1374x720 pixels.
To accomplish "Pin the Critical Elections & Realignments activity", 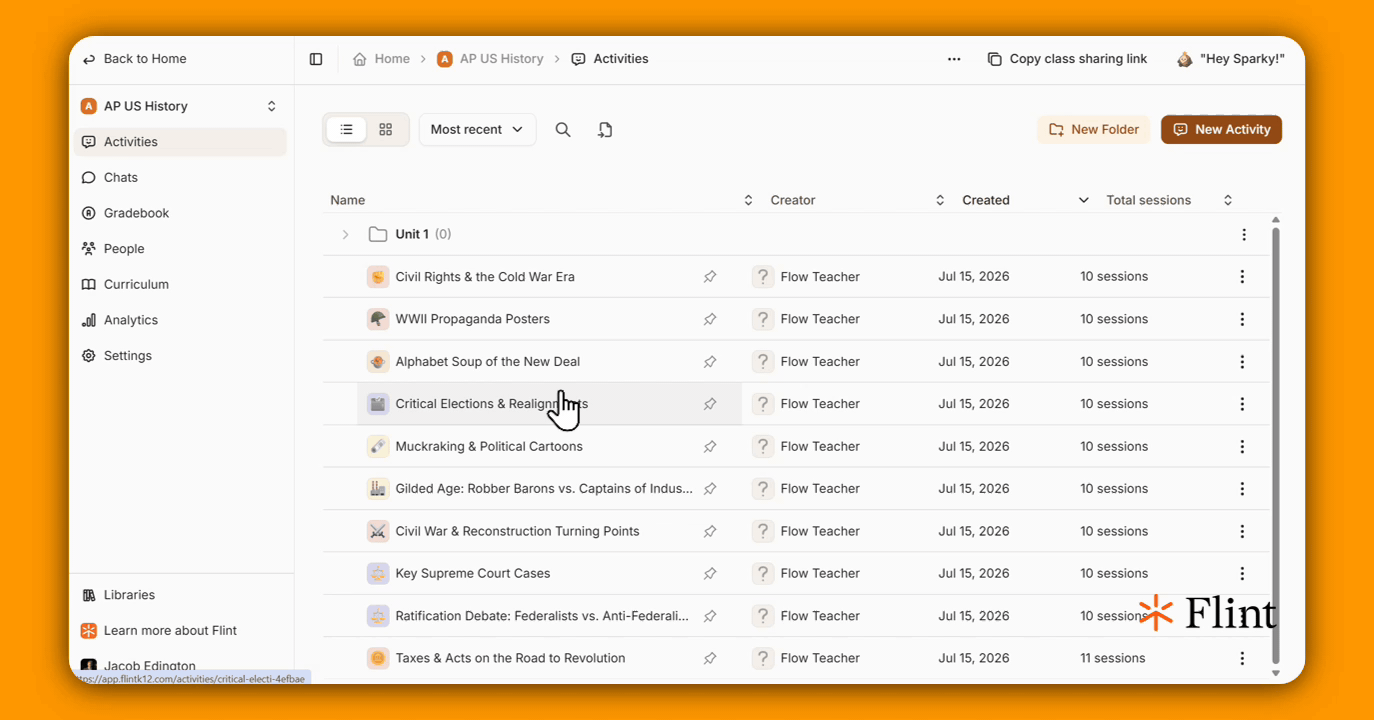I will [x=710, y=404].
